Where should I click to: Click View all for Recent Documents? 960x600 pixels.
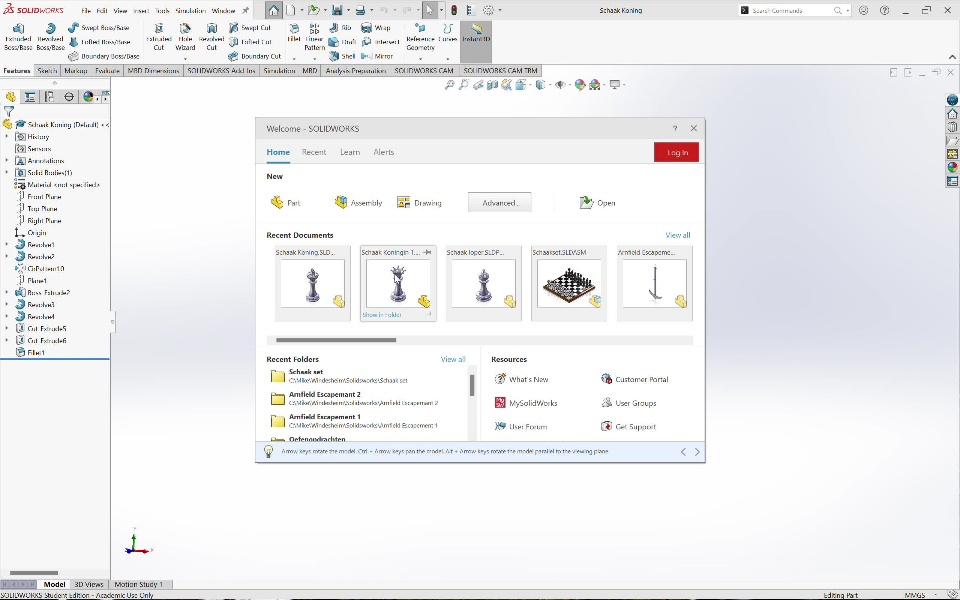(x=678, y=235)
